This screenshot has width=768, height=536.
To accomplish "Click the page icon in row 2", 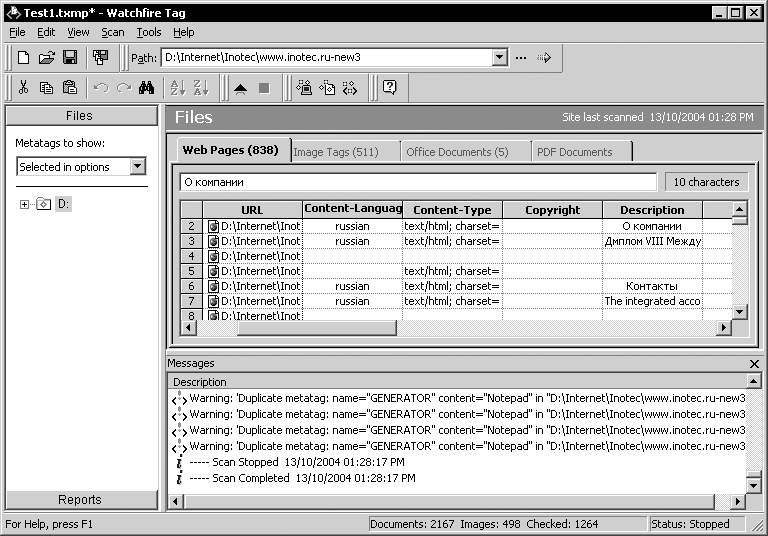I will (x=213, y=226).
